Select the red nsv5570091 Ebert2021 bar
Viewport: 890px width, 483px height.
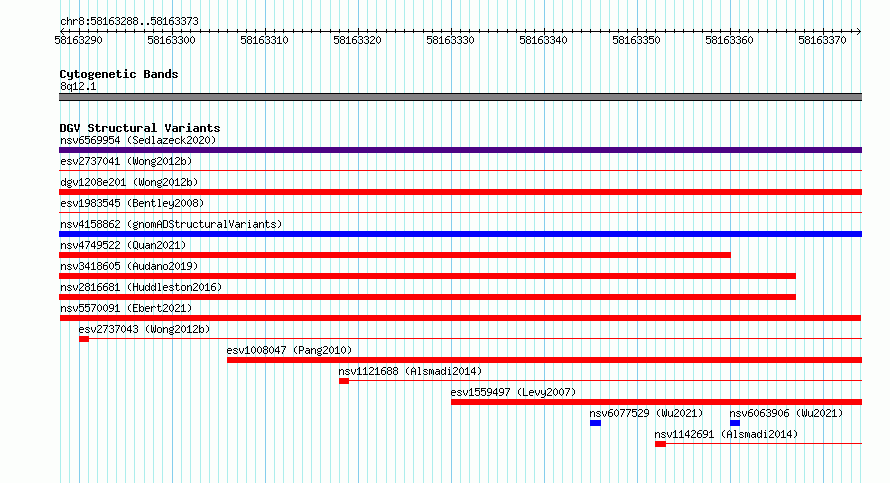pos(460,318)
